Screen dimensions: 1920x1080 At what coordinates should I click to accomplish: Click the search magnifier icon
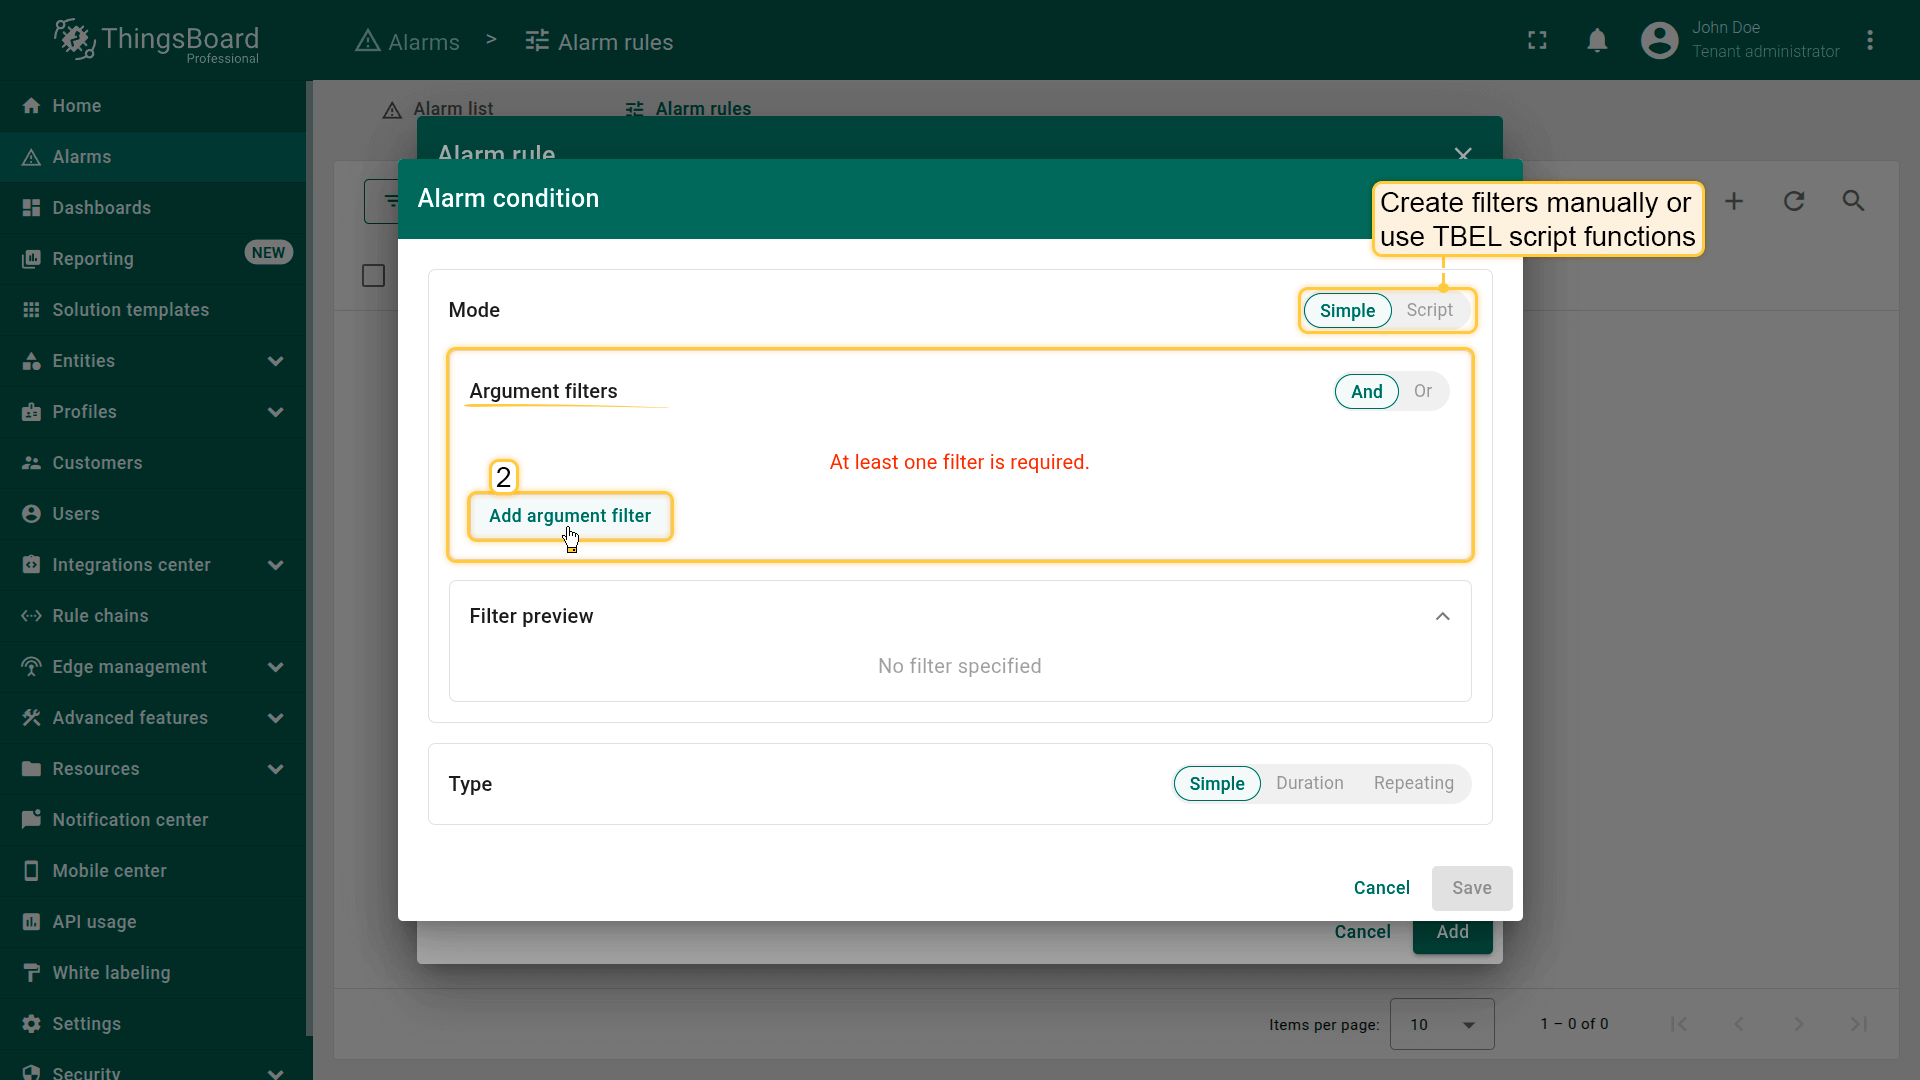coord(1853,201)
